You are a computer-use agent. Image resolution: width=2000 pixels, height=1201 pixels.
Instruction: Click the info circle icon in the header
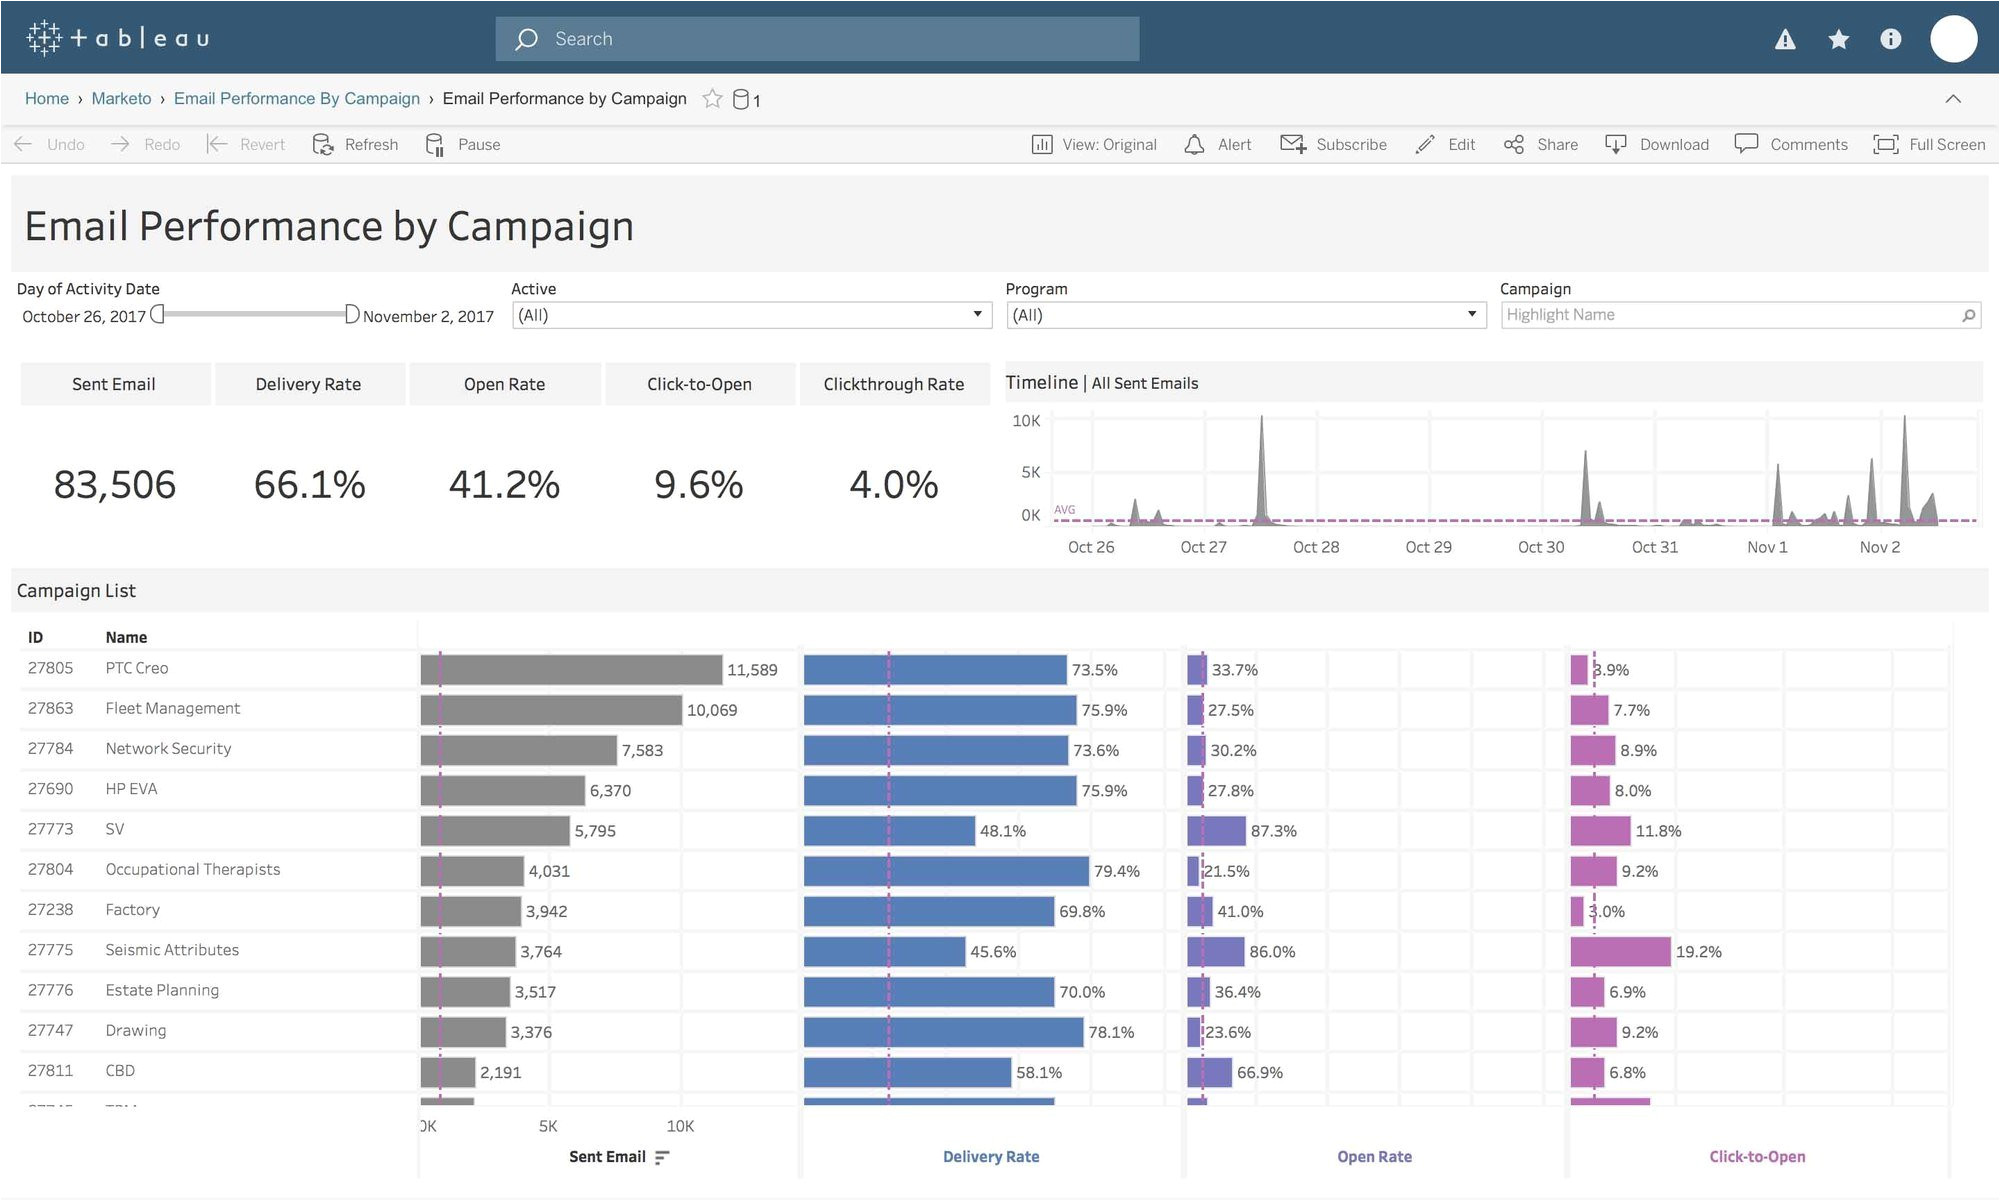1890,39
